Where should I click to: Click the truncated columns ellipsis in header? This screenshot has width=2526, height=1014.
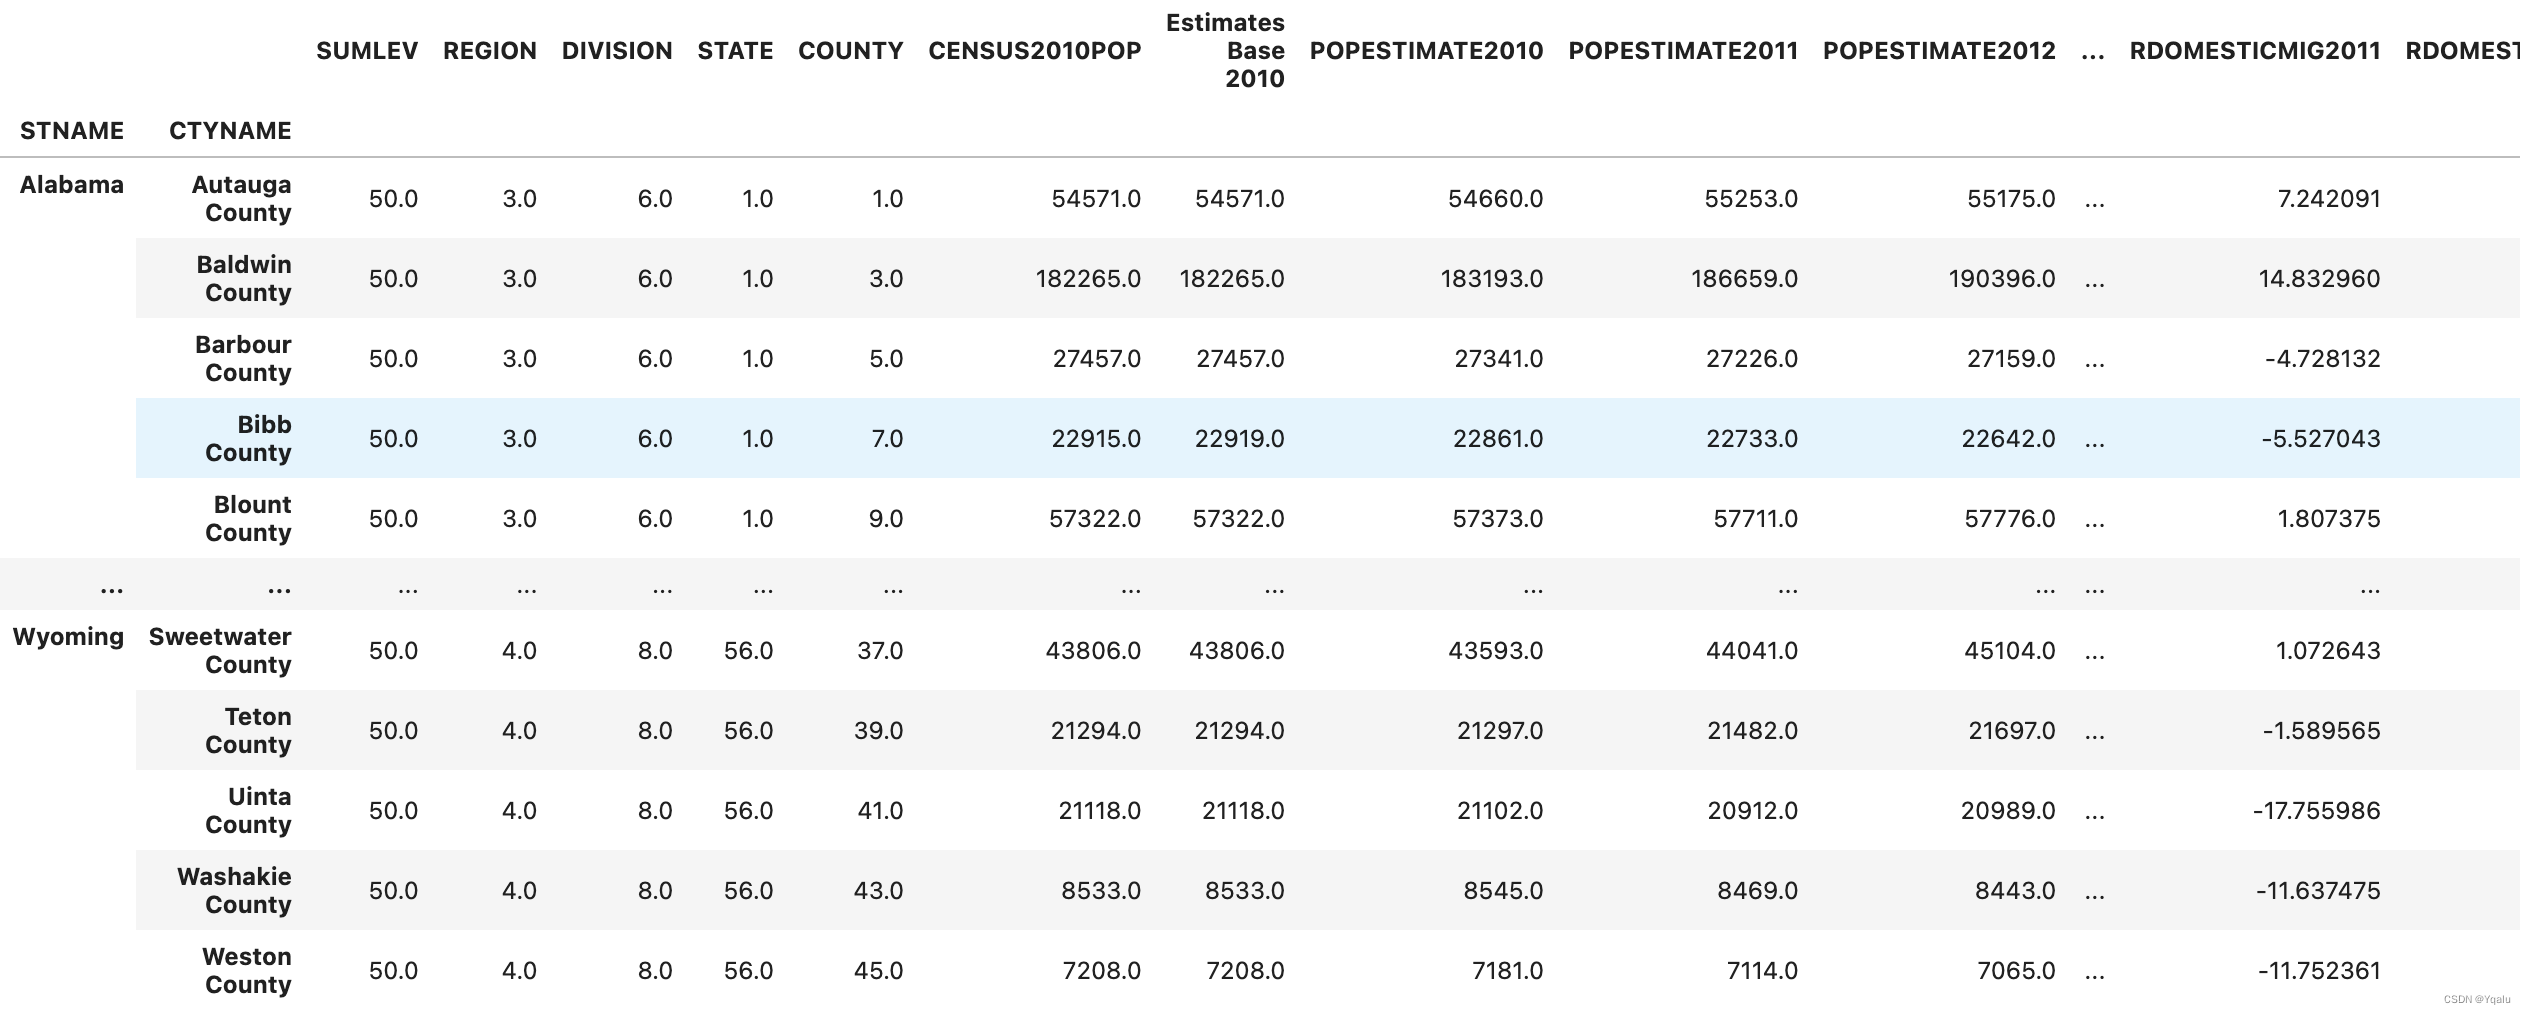click(2093, 51)
